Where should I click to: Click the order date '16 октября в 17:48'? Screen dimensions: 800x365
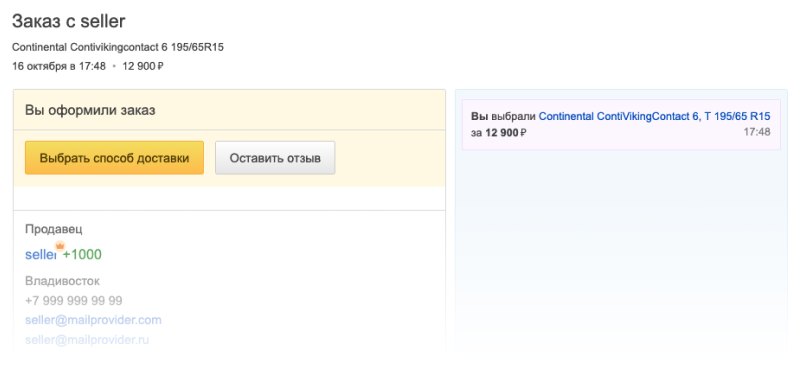[59, 66]
